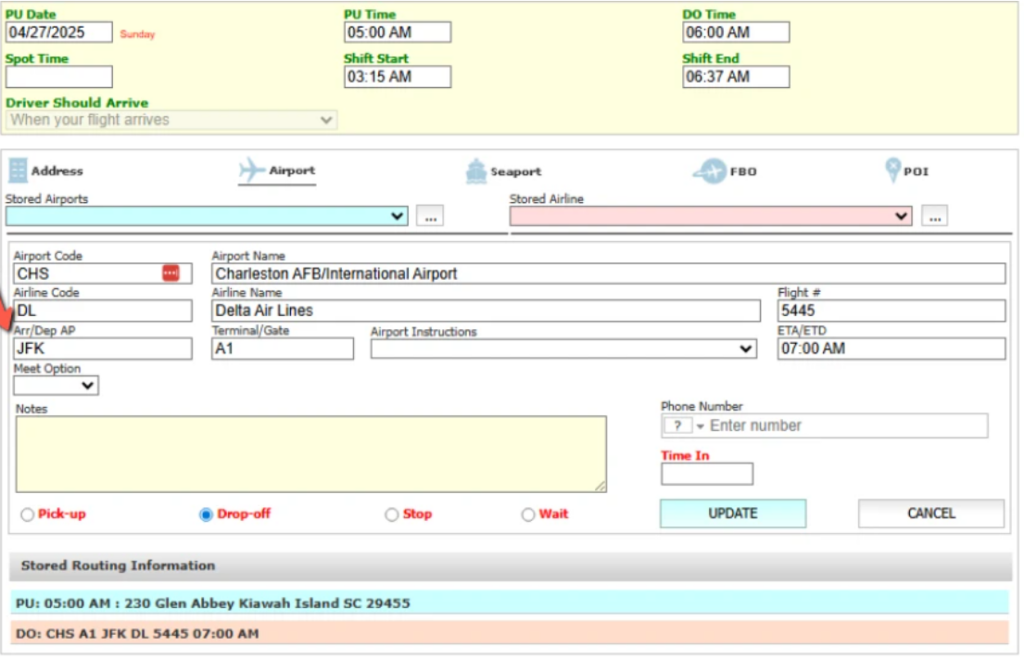
Task: Click the Seaport ship icon
Action: point(476,172)
